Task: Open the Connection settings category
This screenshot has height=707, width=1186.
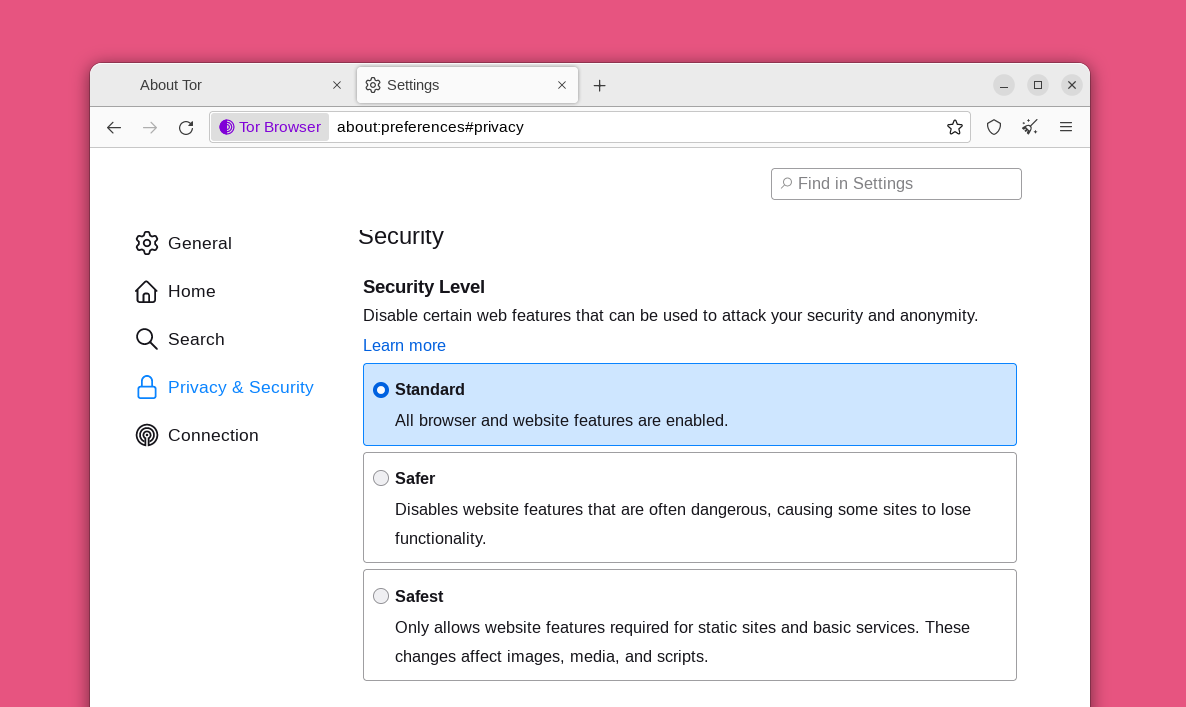Action: click(x=197, y=436)
